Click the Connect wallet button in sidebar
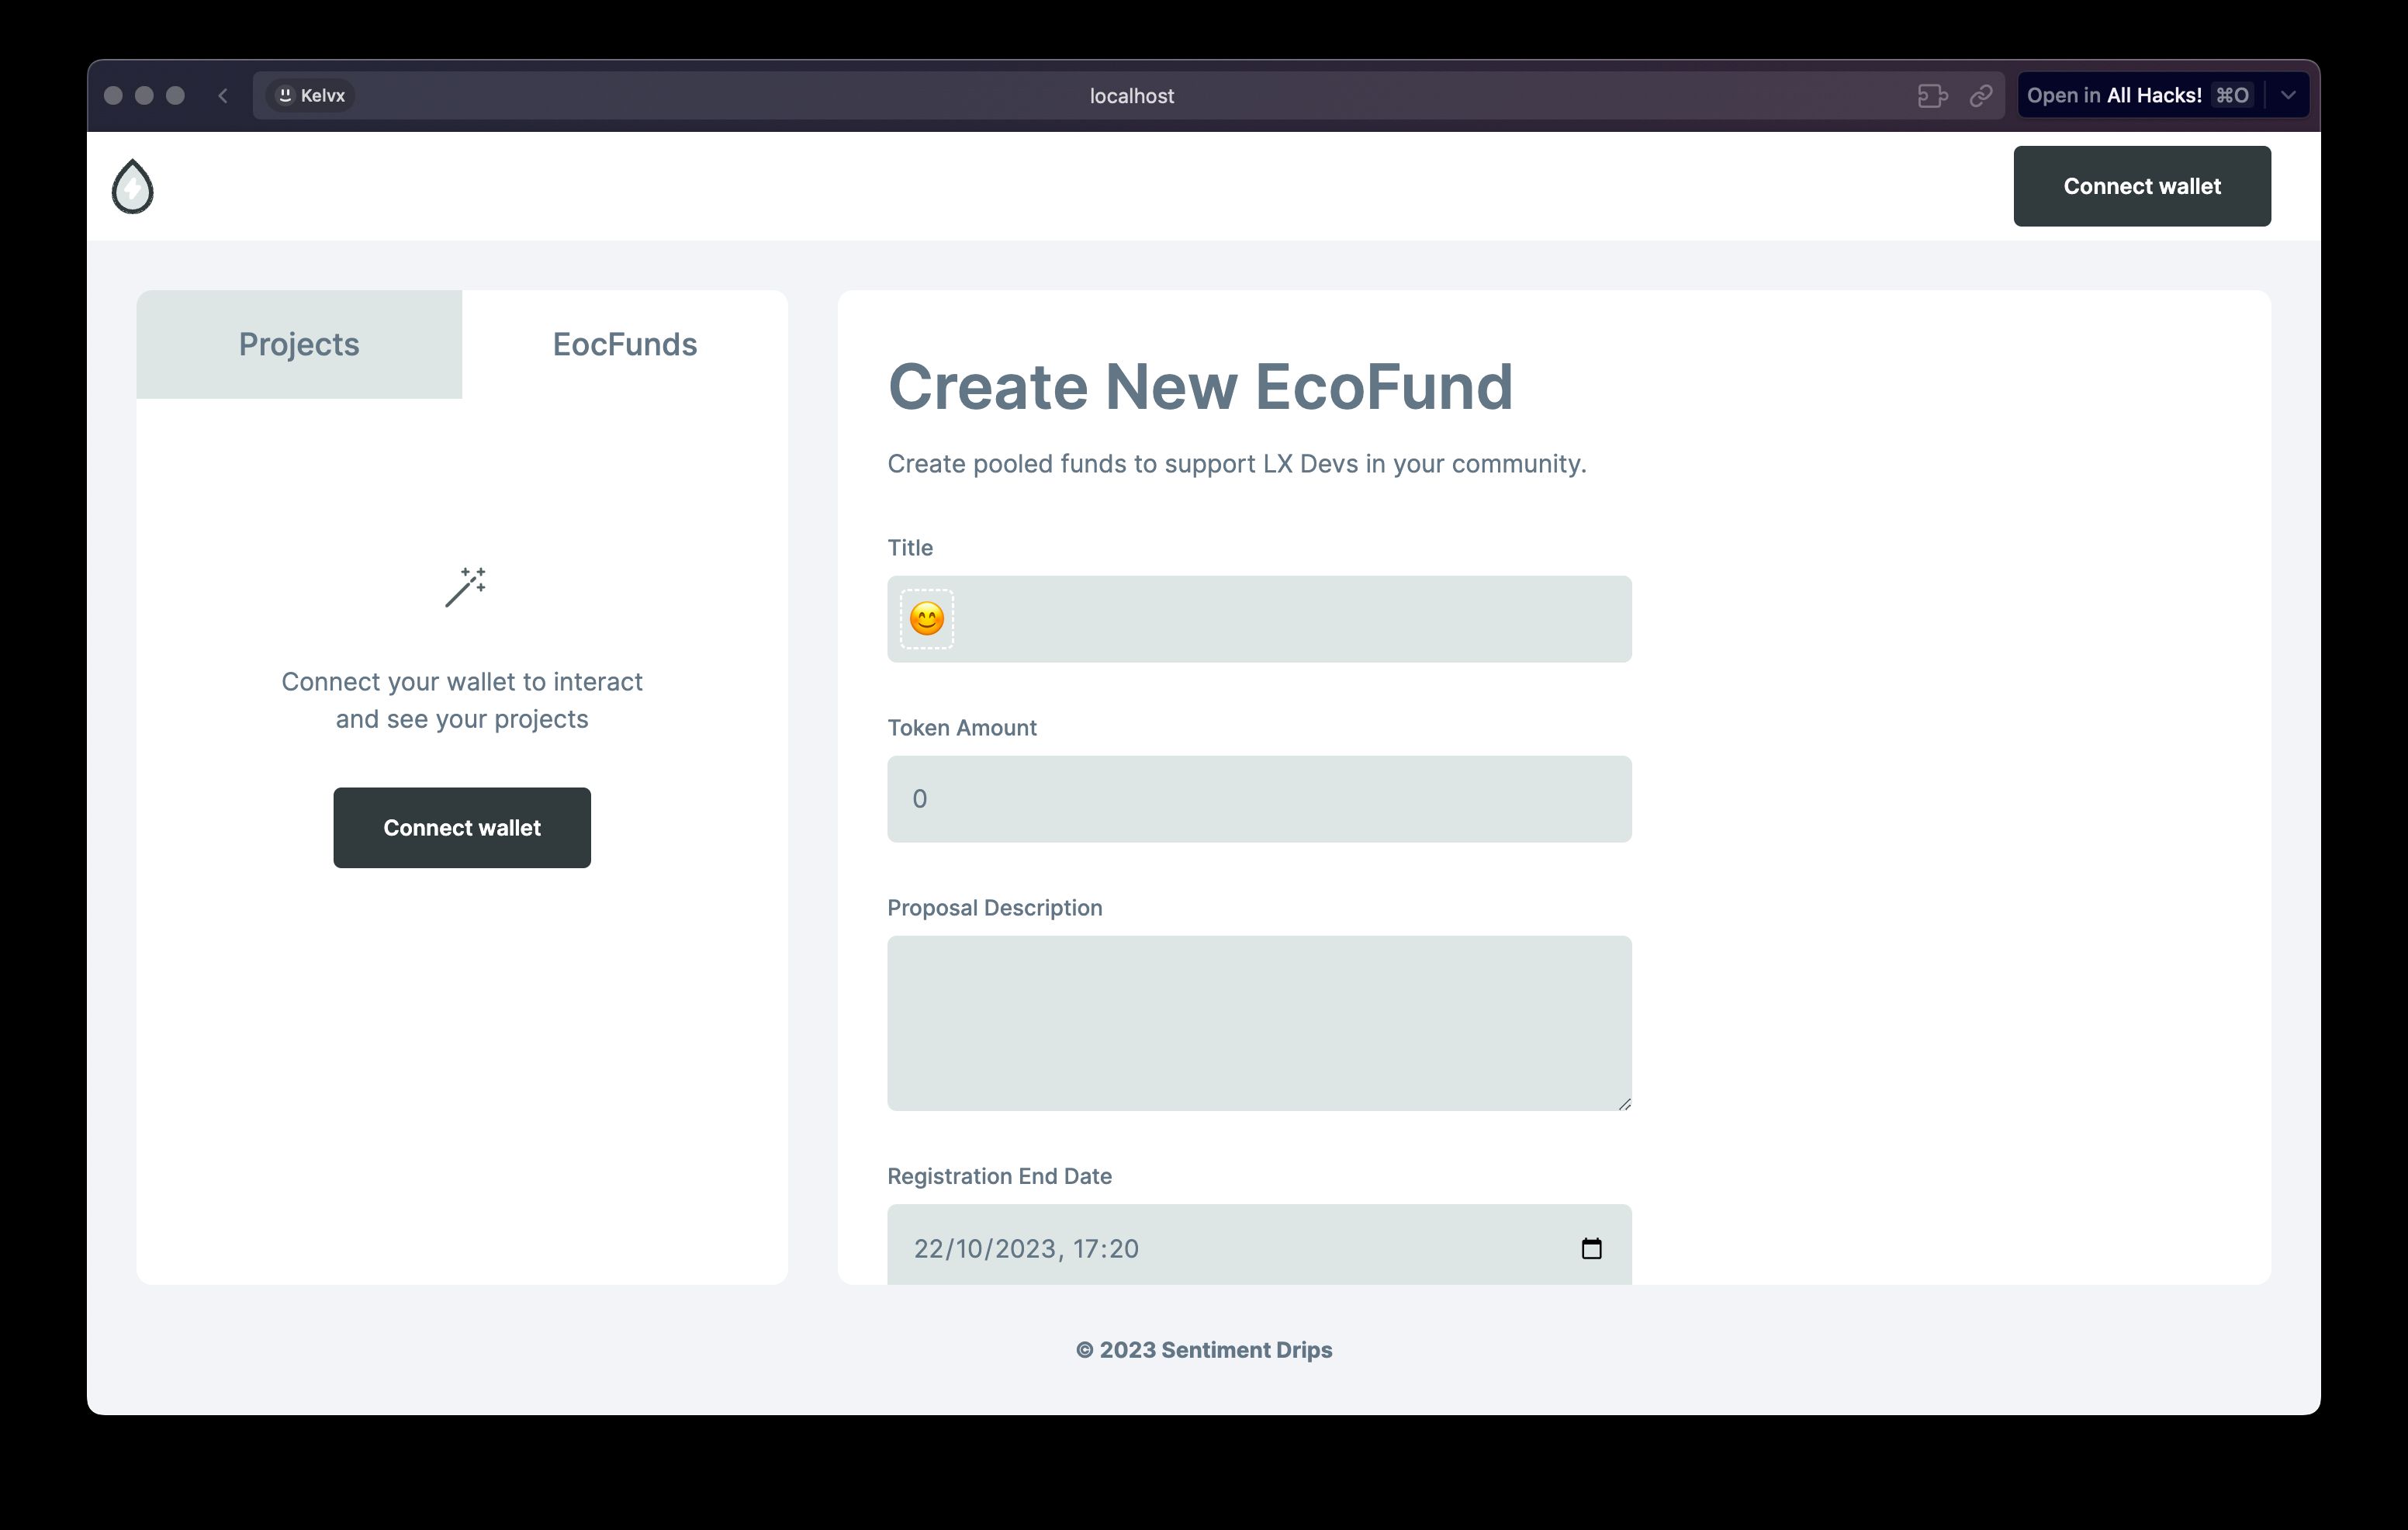The width and height of the screenshot is (2408, 1530). click(462, 826)
